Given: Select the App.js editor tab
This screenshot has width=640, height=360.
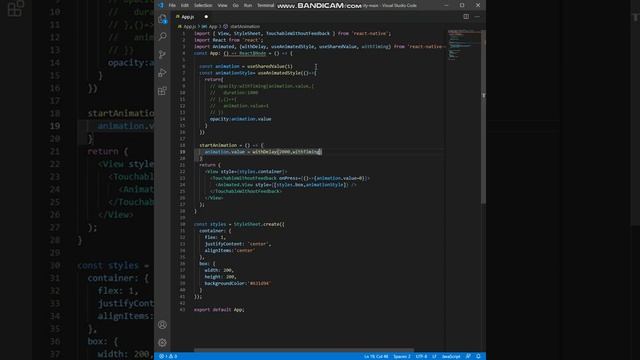Looking at the screenshot, I should click(192, 17).
